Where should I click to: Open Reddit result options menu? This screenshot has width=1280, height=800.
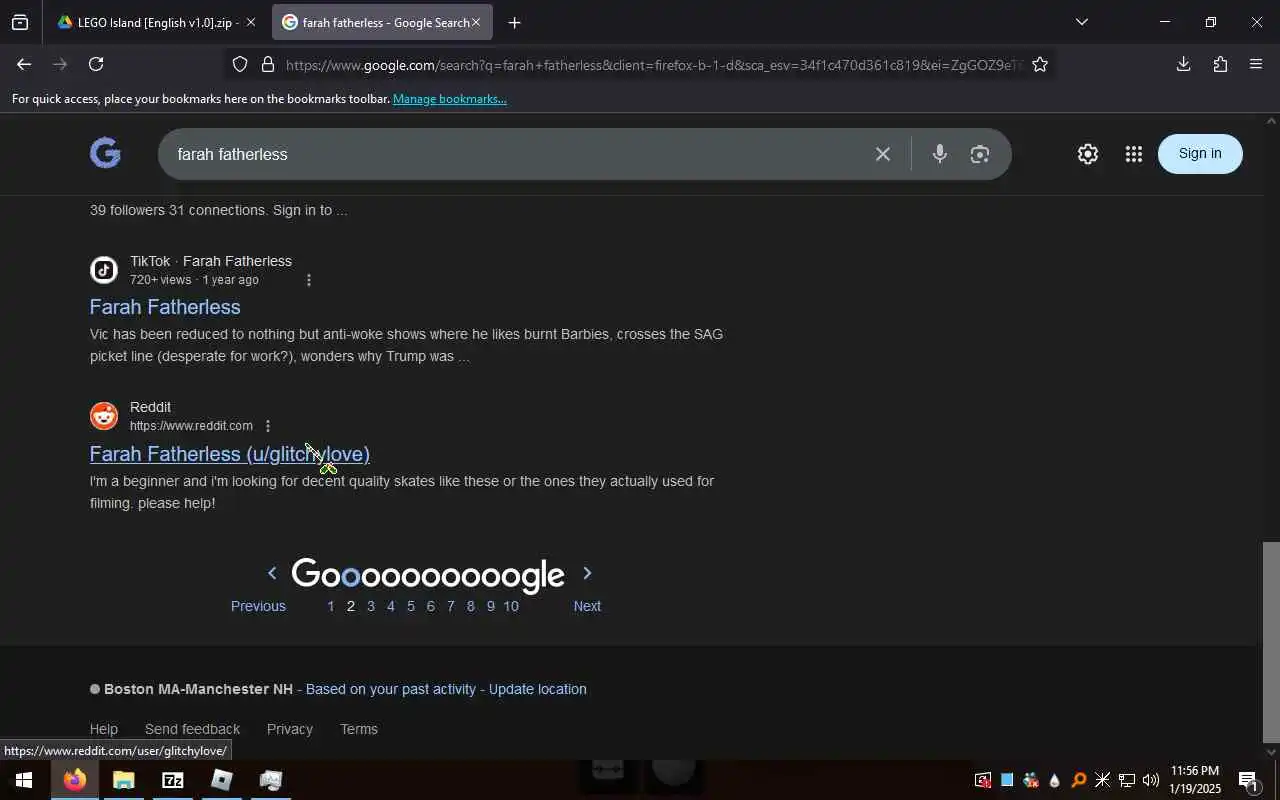[x=267, y=426]
